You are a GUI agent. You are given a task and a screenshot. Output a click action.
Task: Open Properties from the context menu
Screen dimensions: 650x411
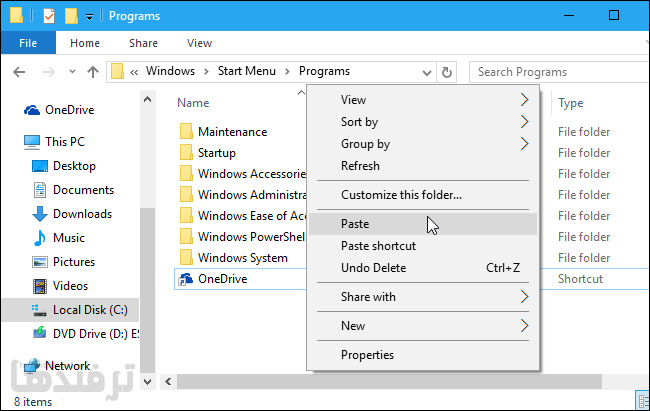pos(423,355)
